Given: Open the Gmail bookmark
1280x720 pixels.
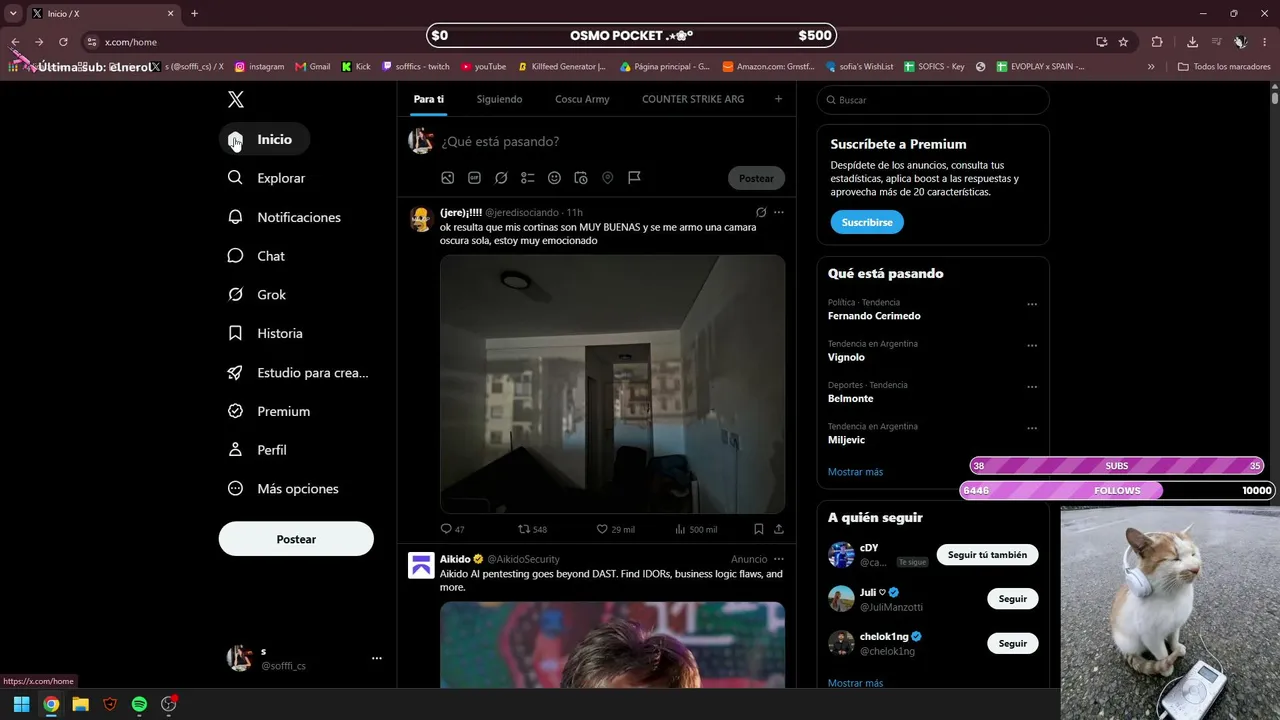Looking at the screenshot, I should [313, 67].
